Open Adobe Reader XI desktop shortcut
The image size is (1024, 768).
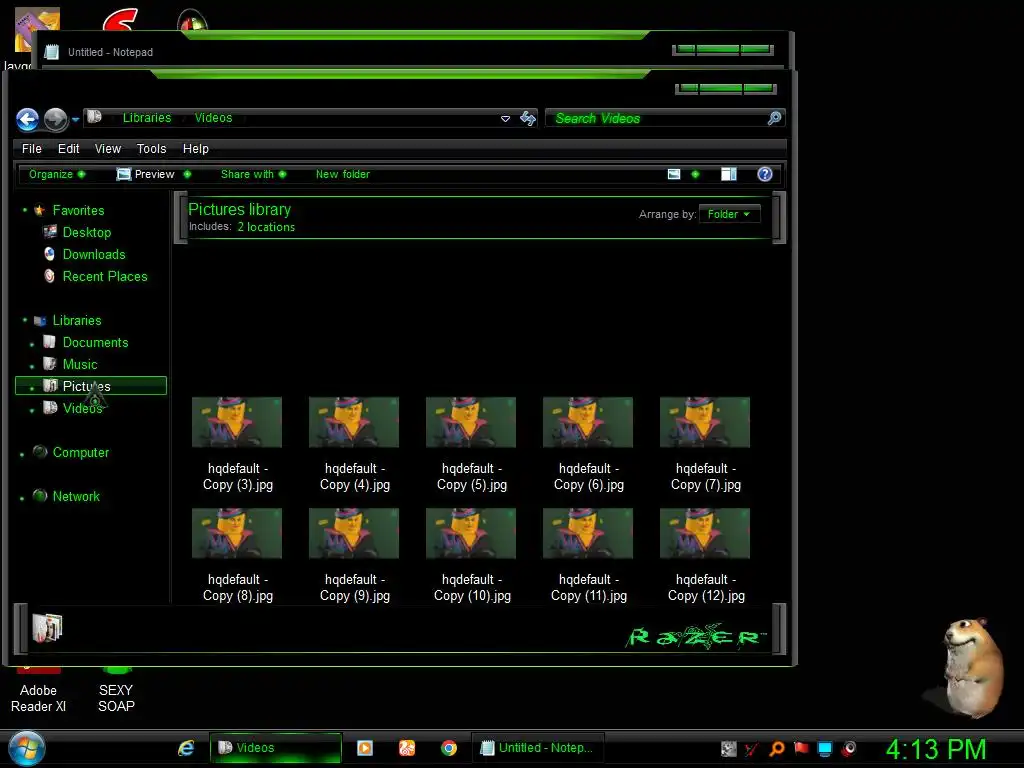click(38, 691)
